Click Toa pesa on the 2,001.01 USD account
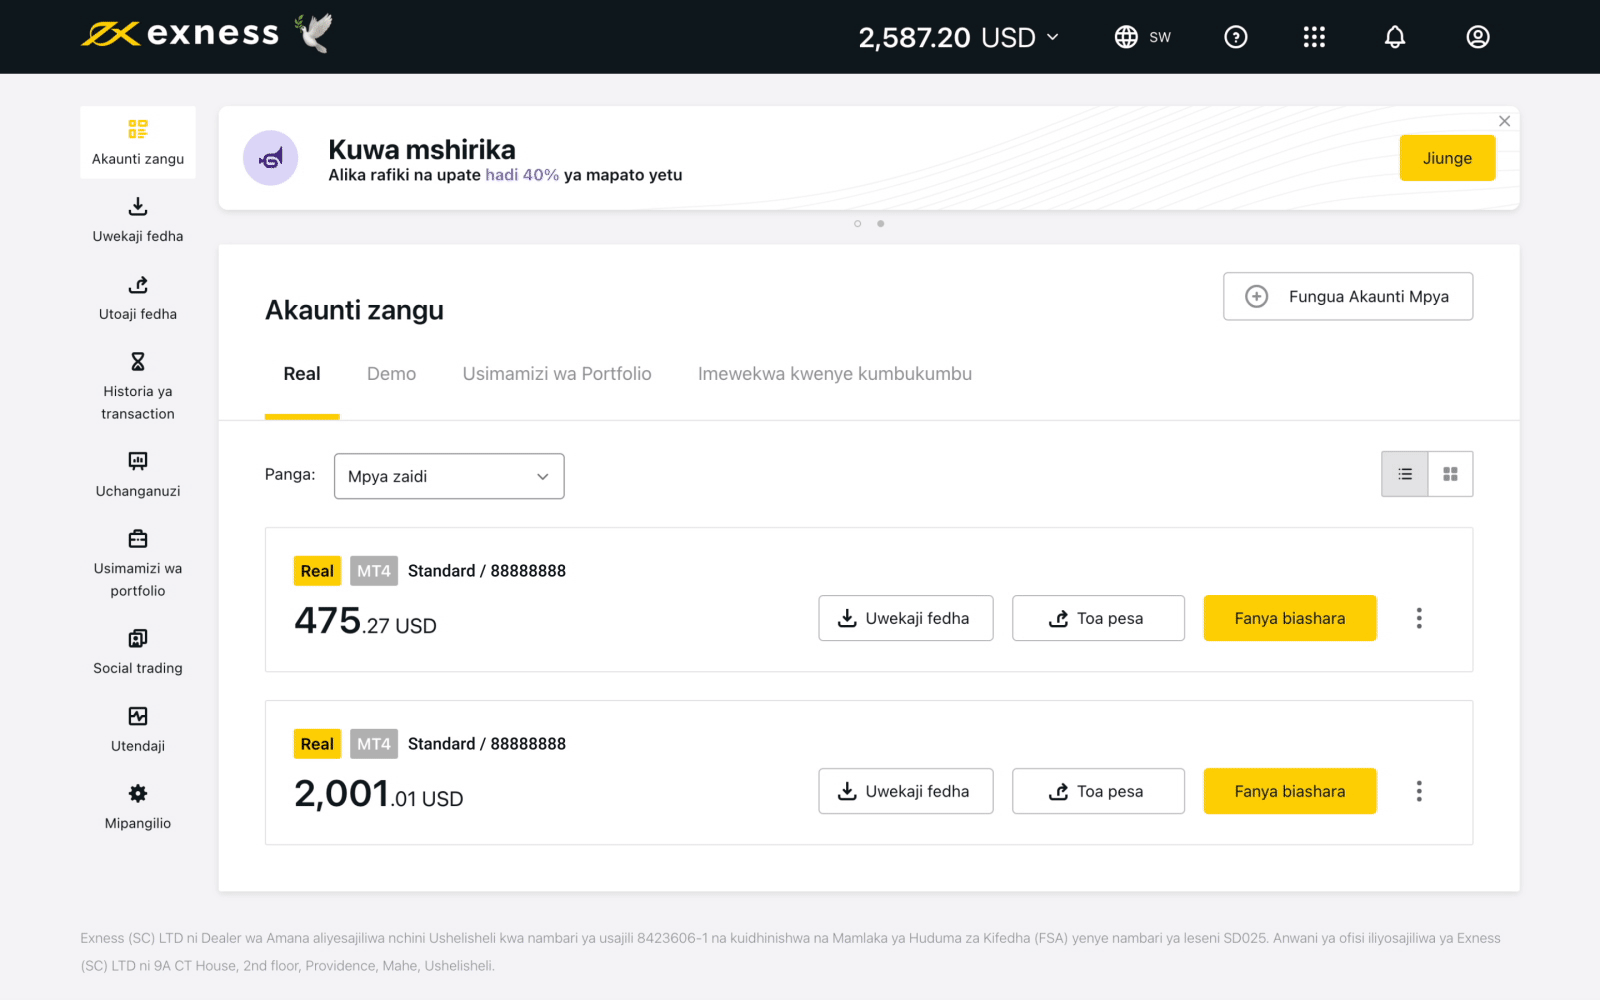Viewport: 1600px width, 1000px height. (x=1098, y=791)
